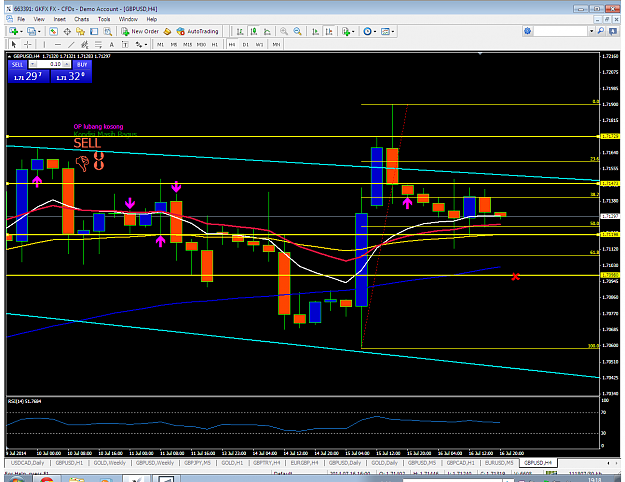625x482 pixels.
Task: Switch timeframe to M1
Action: tap(160, 45)
